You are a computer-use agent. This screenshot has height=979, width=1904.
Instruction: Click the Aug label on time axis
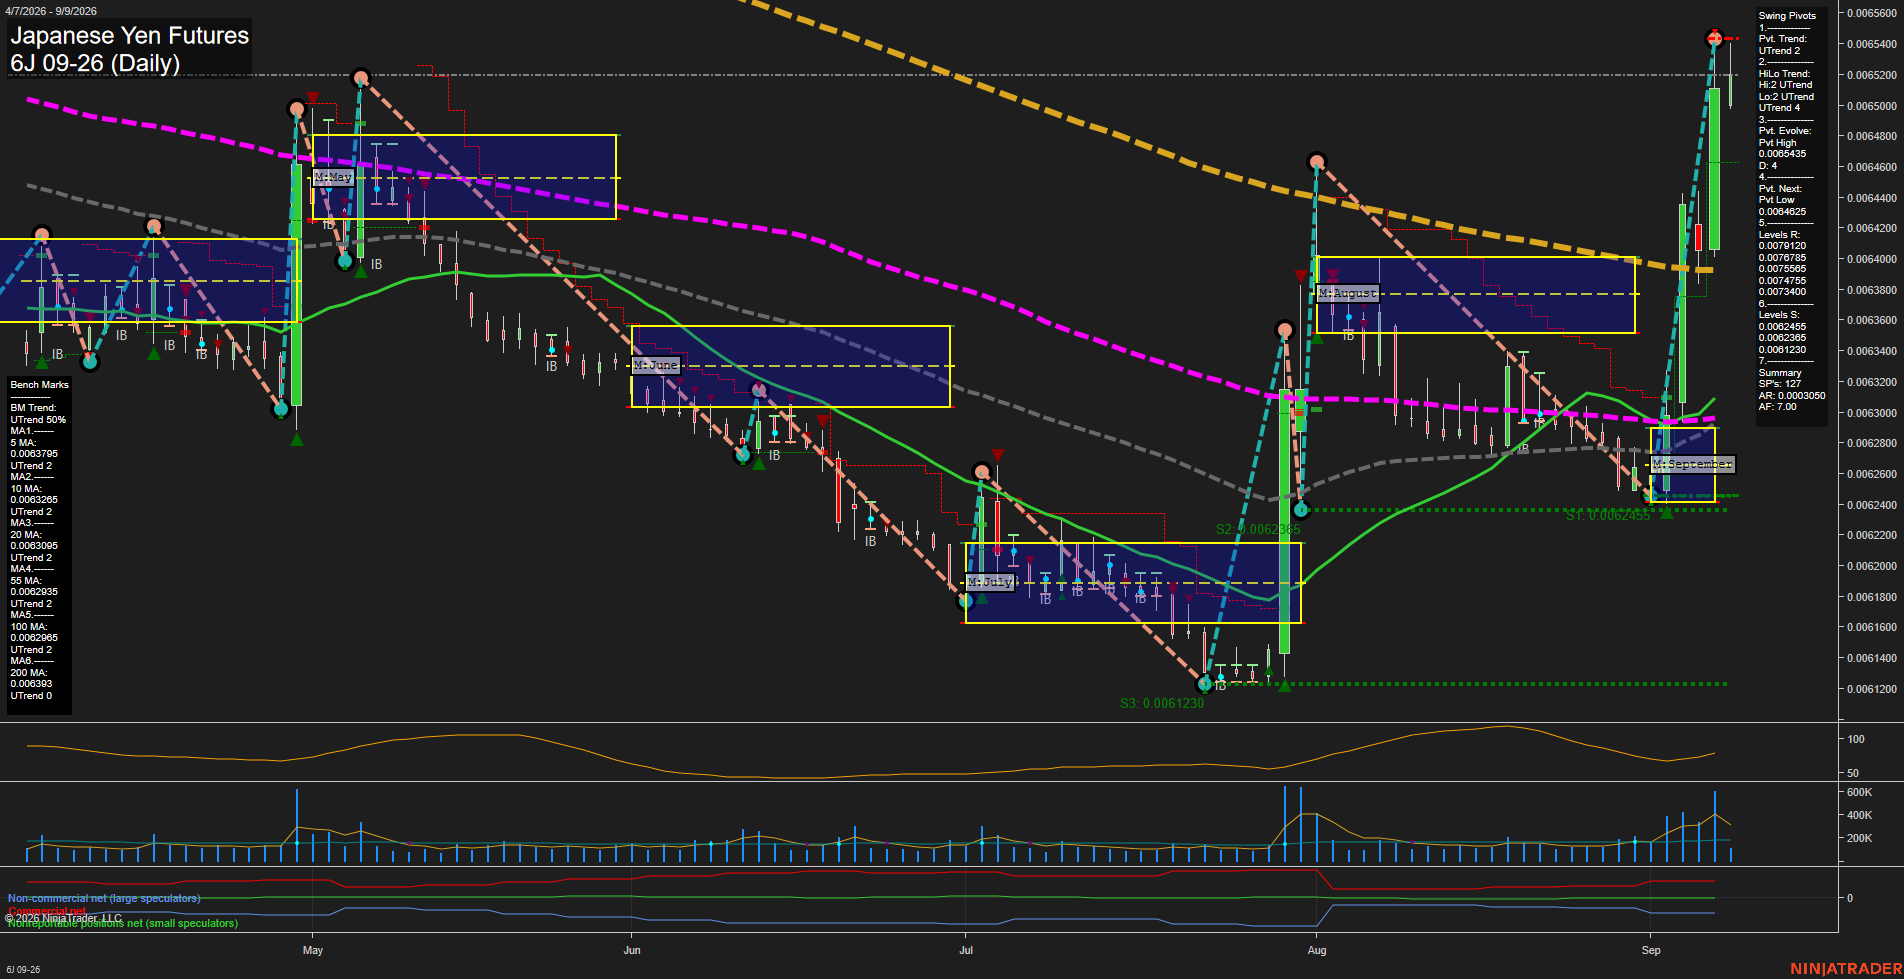coord(1317,951)
